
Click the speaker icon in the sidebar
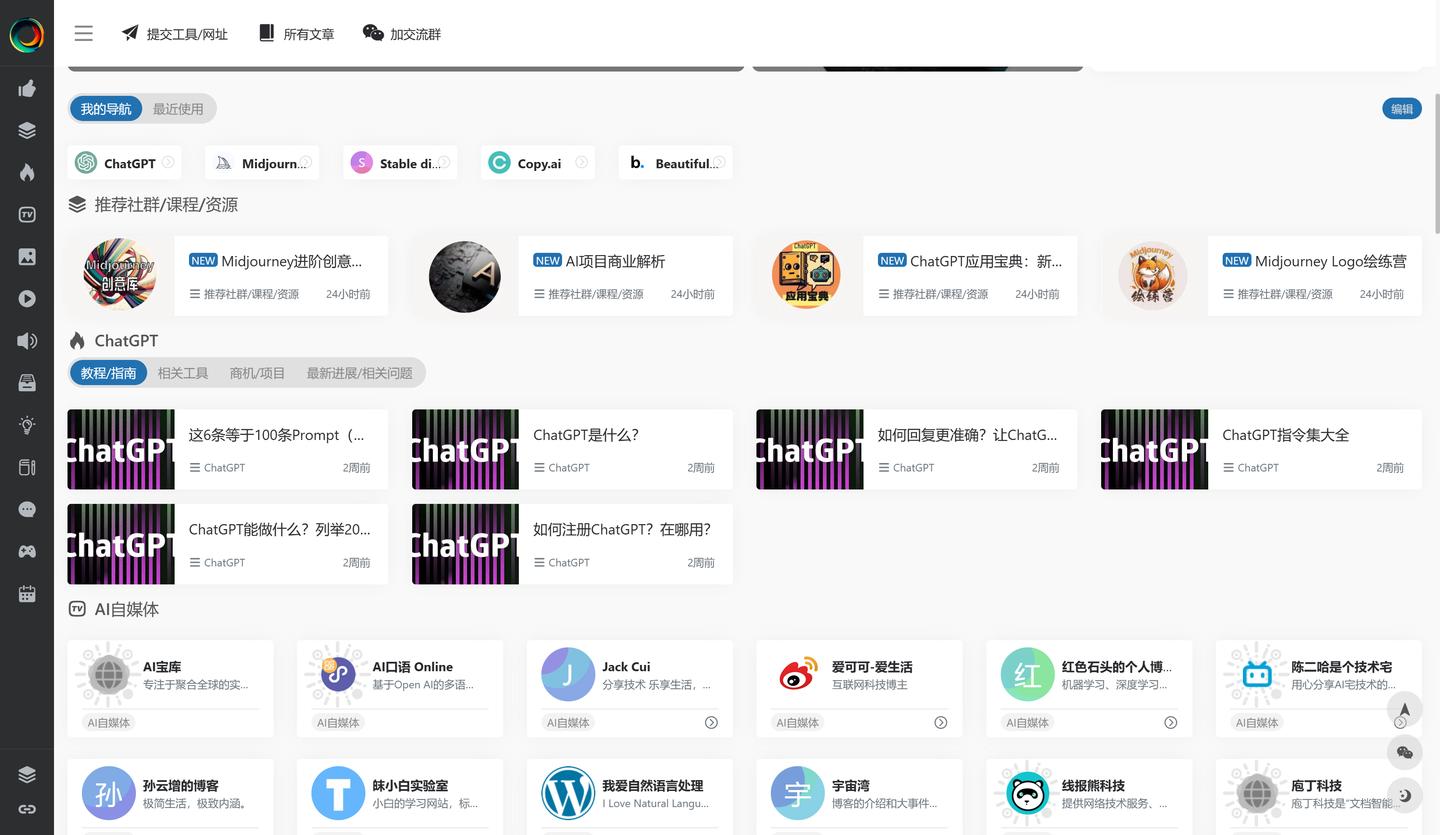pyautogui.click(x=27, y=340)
